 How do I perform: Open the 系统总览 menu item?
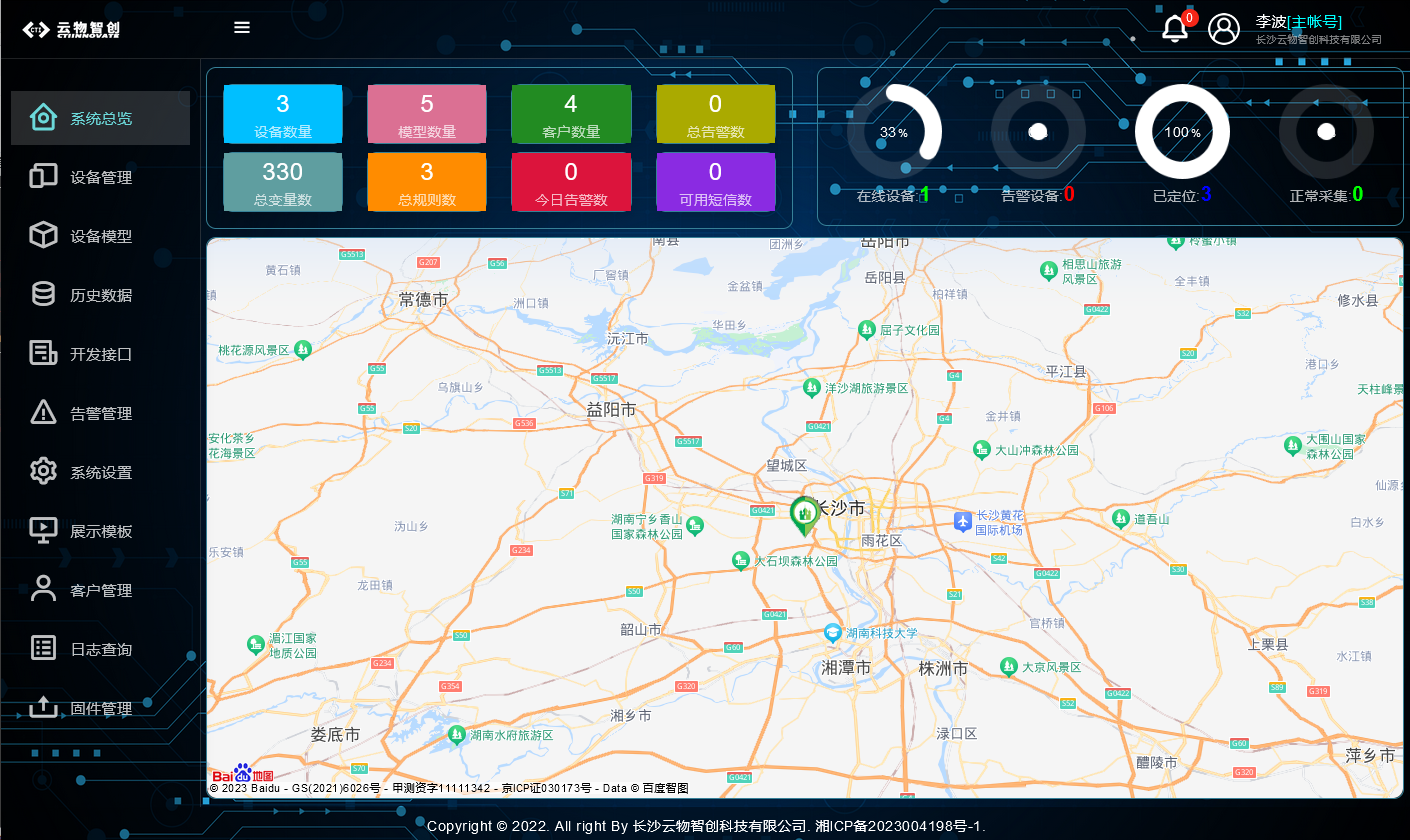coord(100,118)
